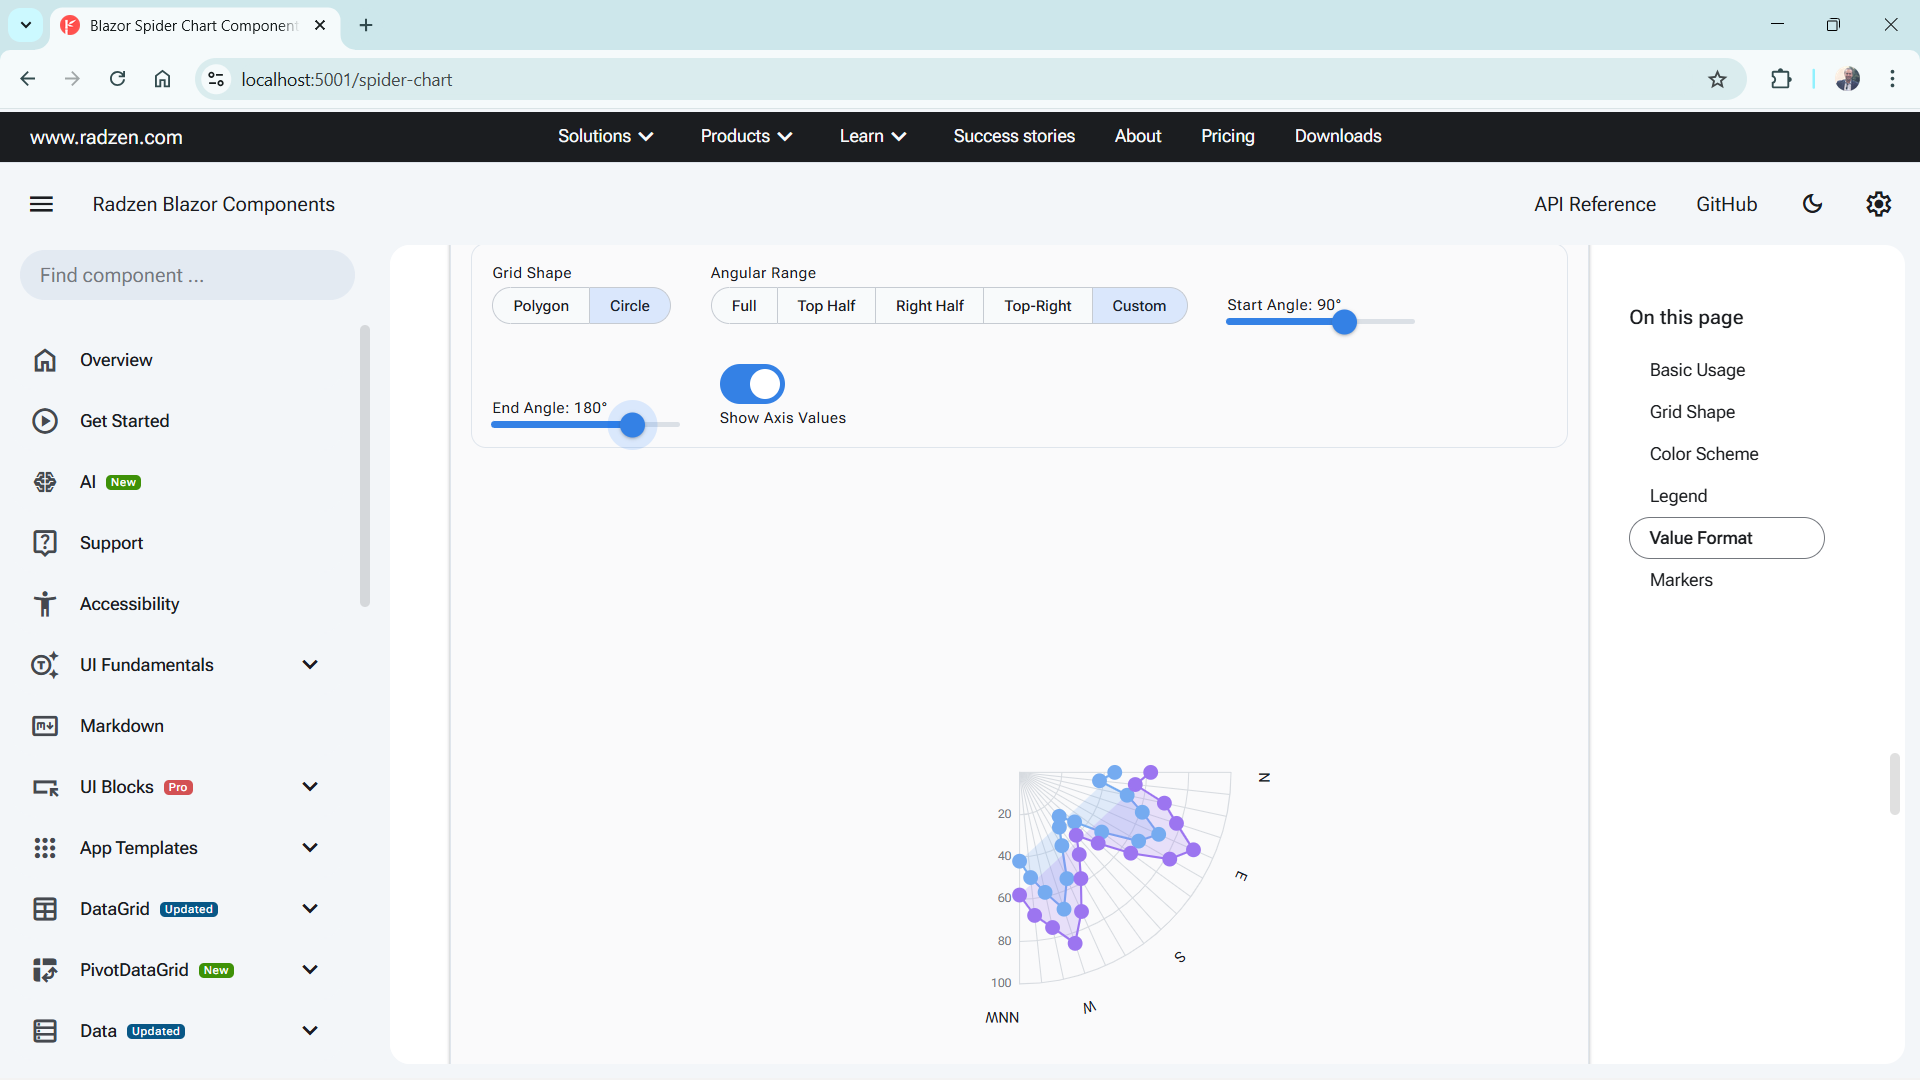Click the AI brain sidebar icon

tap(45, 482)
